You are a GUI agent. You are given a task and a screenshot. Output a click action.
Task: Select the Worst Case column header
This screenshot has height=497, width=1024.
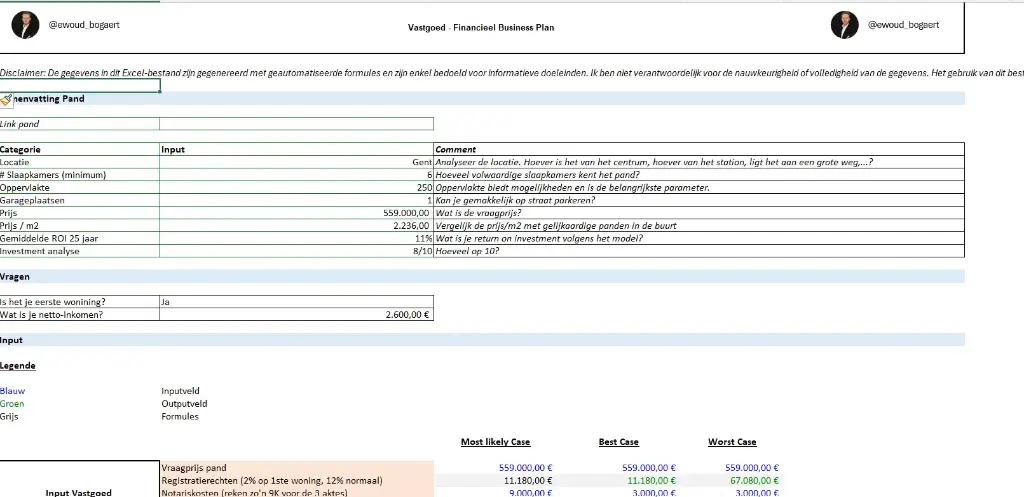[732, 442]
